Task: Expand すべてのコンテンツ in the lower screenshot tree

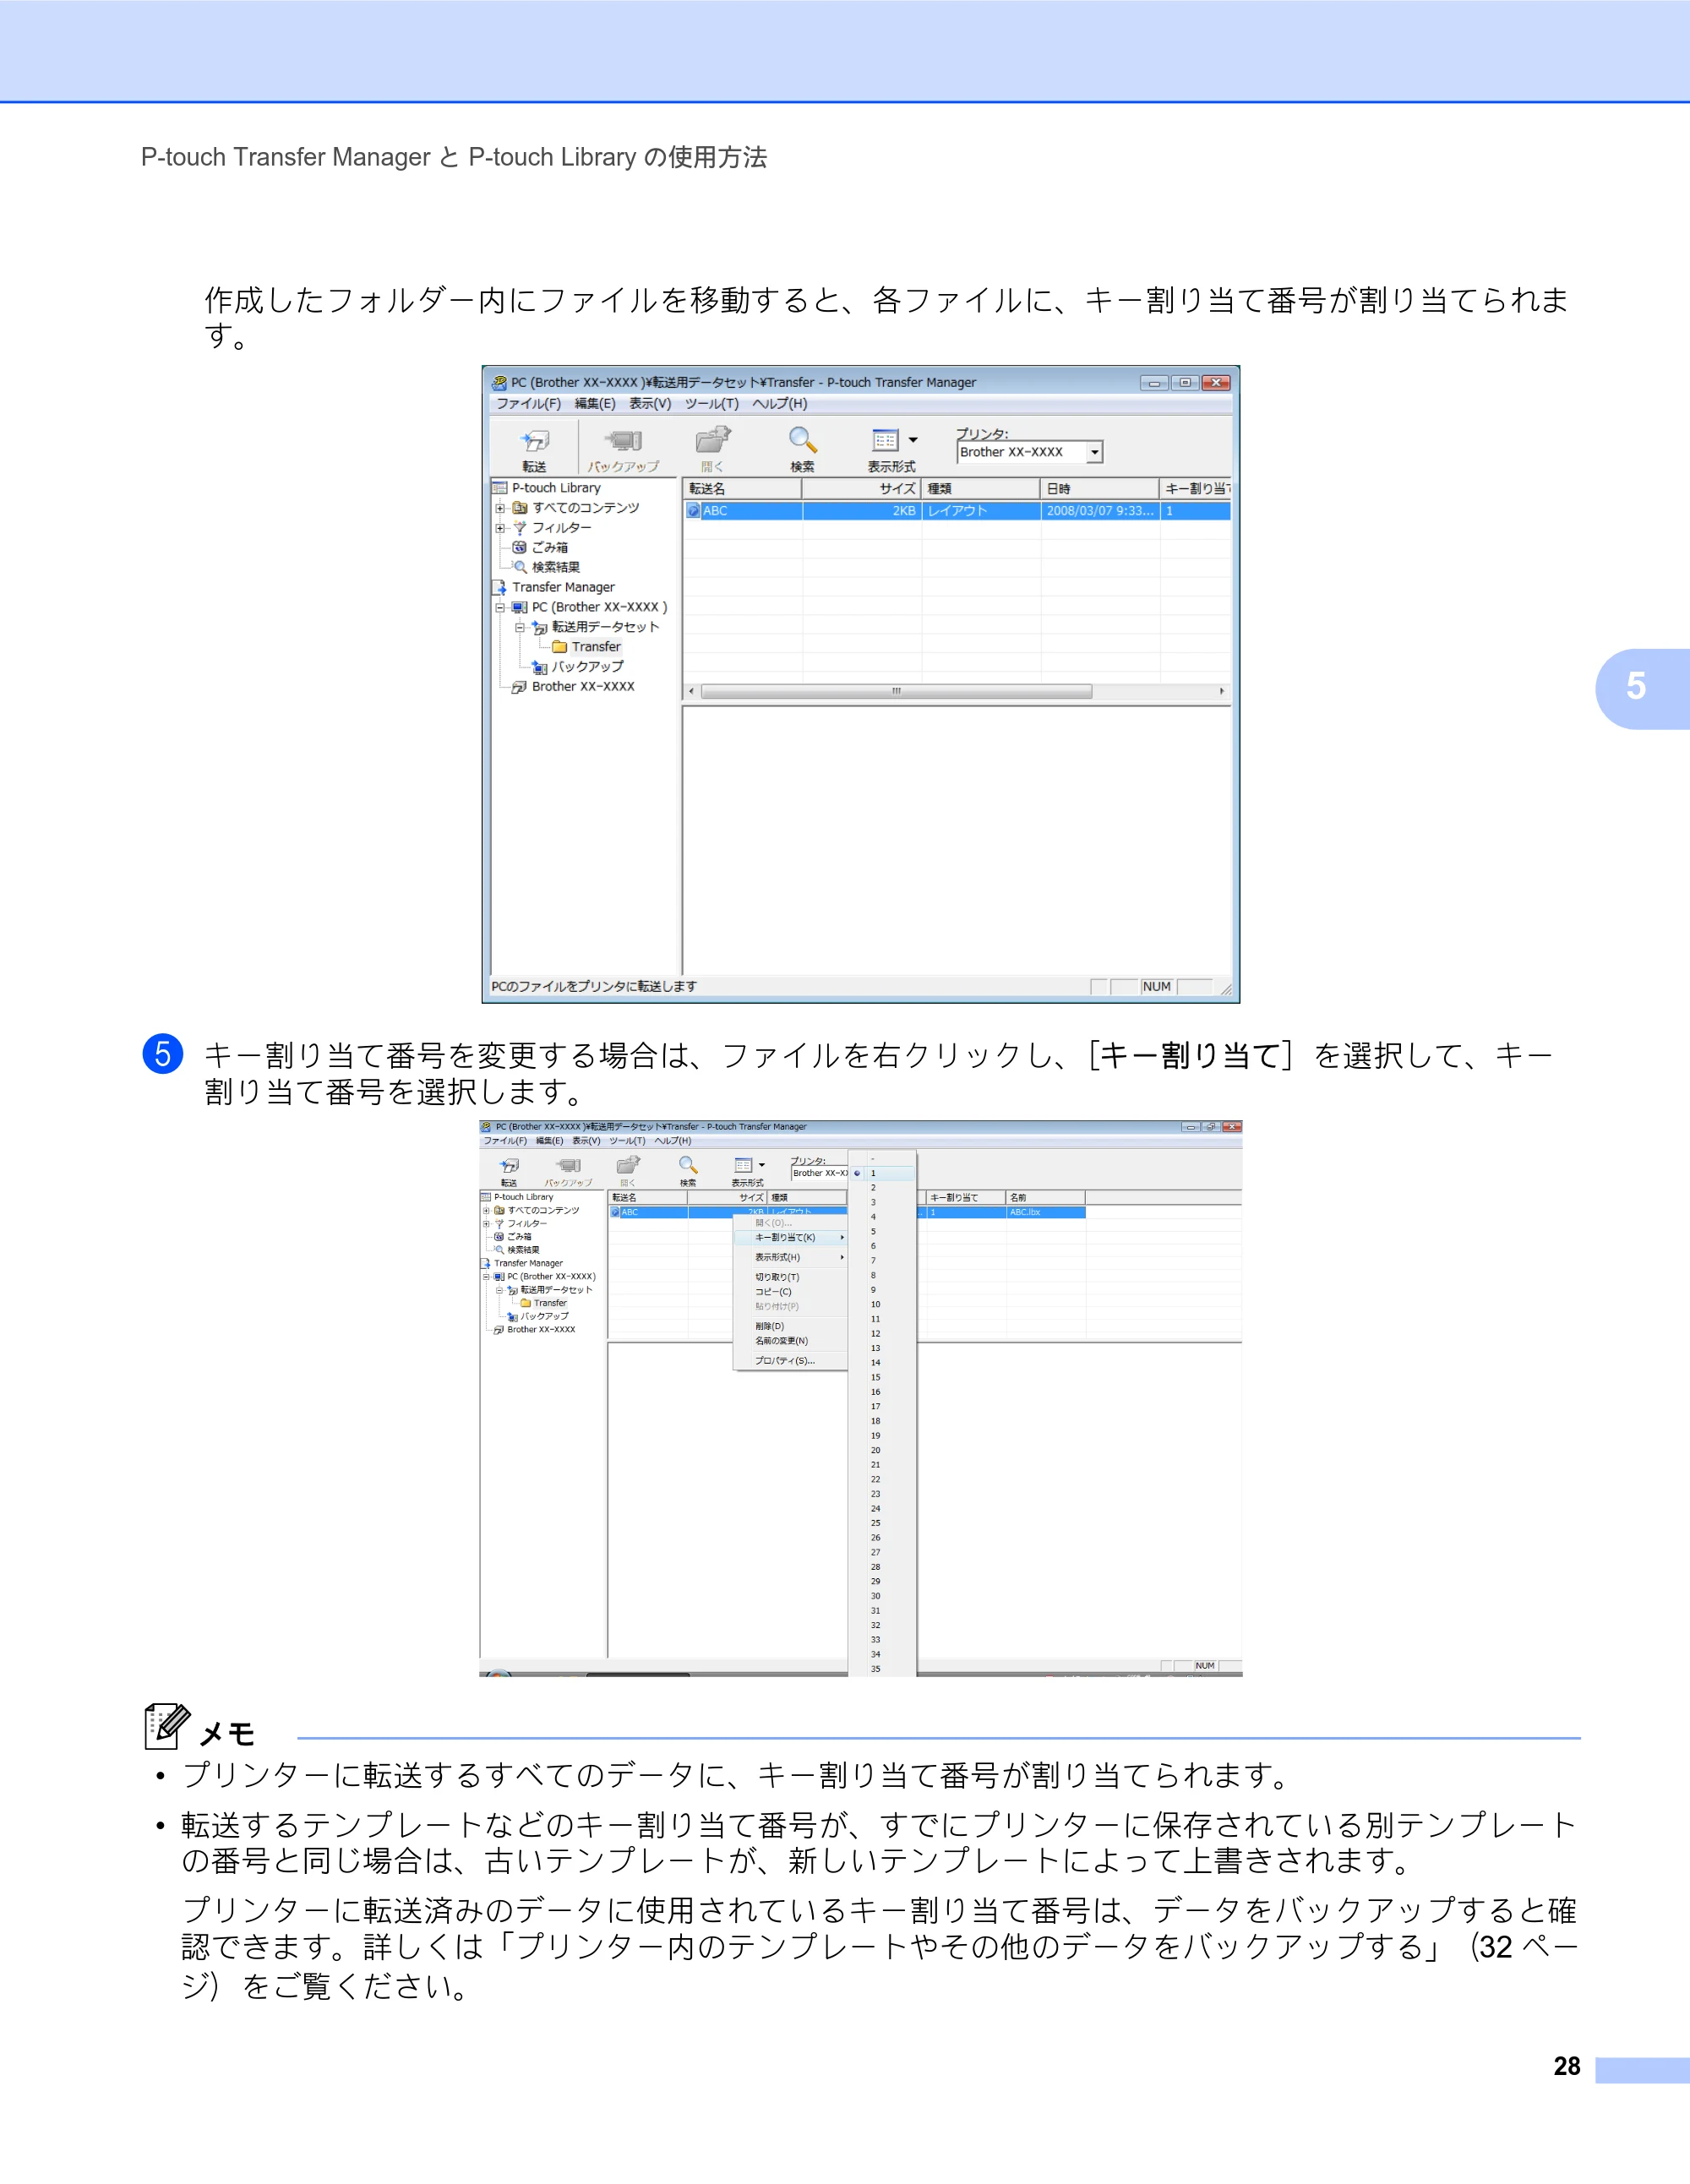Action: point(486,1211)
